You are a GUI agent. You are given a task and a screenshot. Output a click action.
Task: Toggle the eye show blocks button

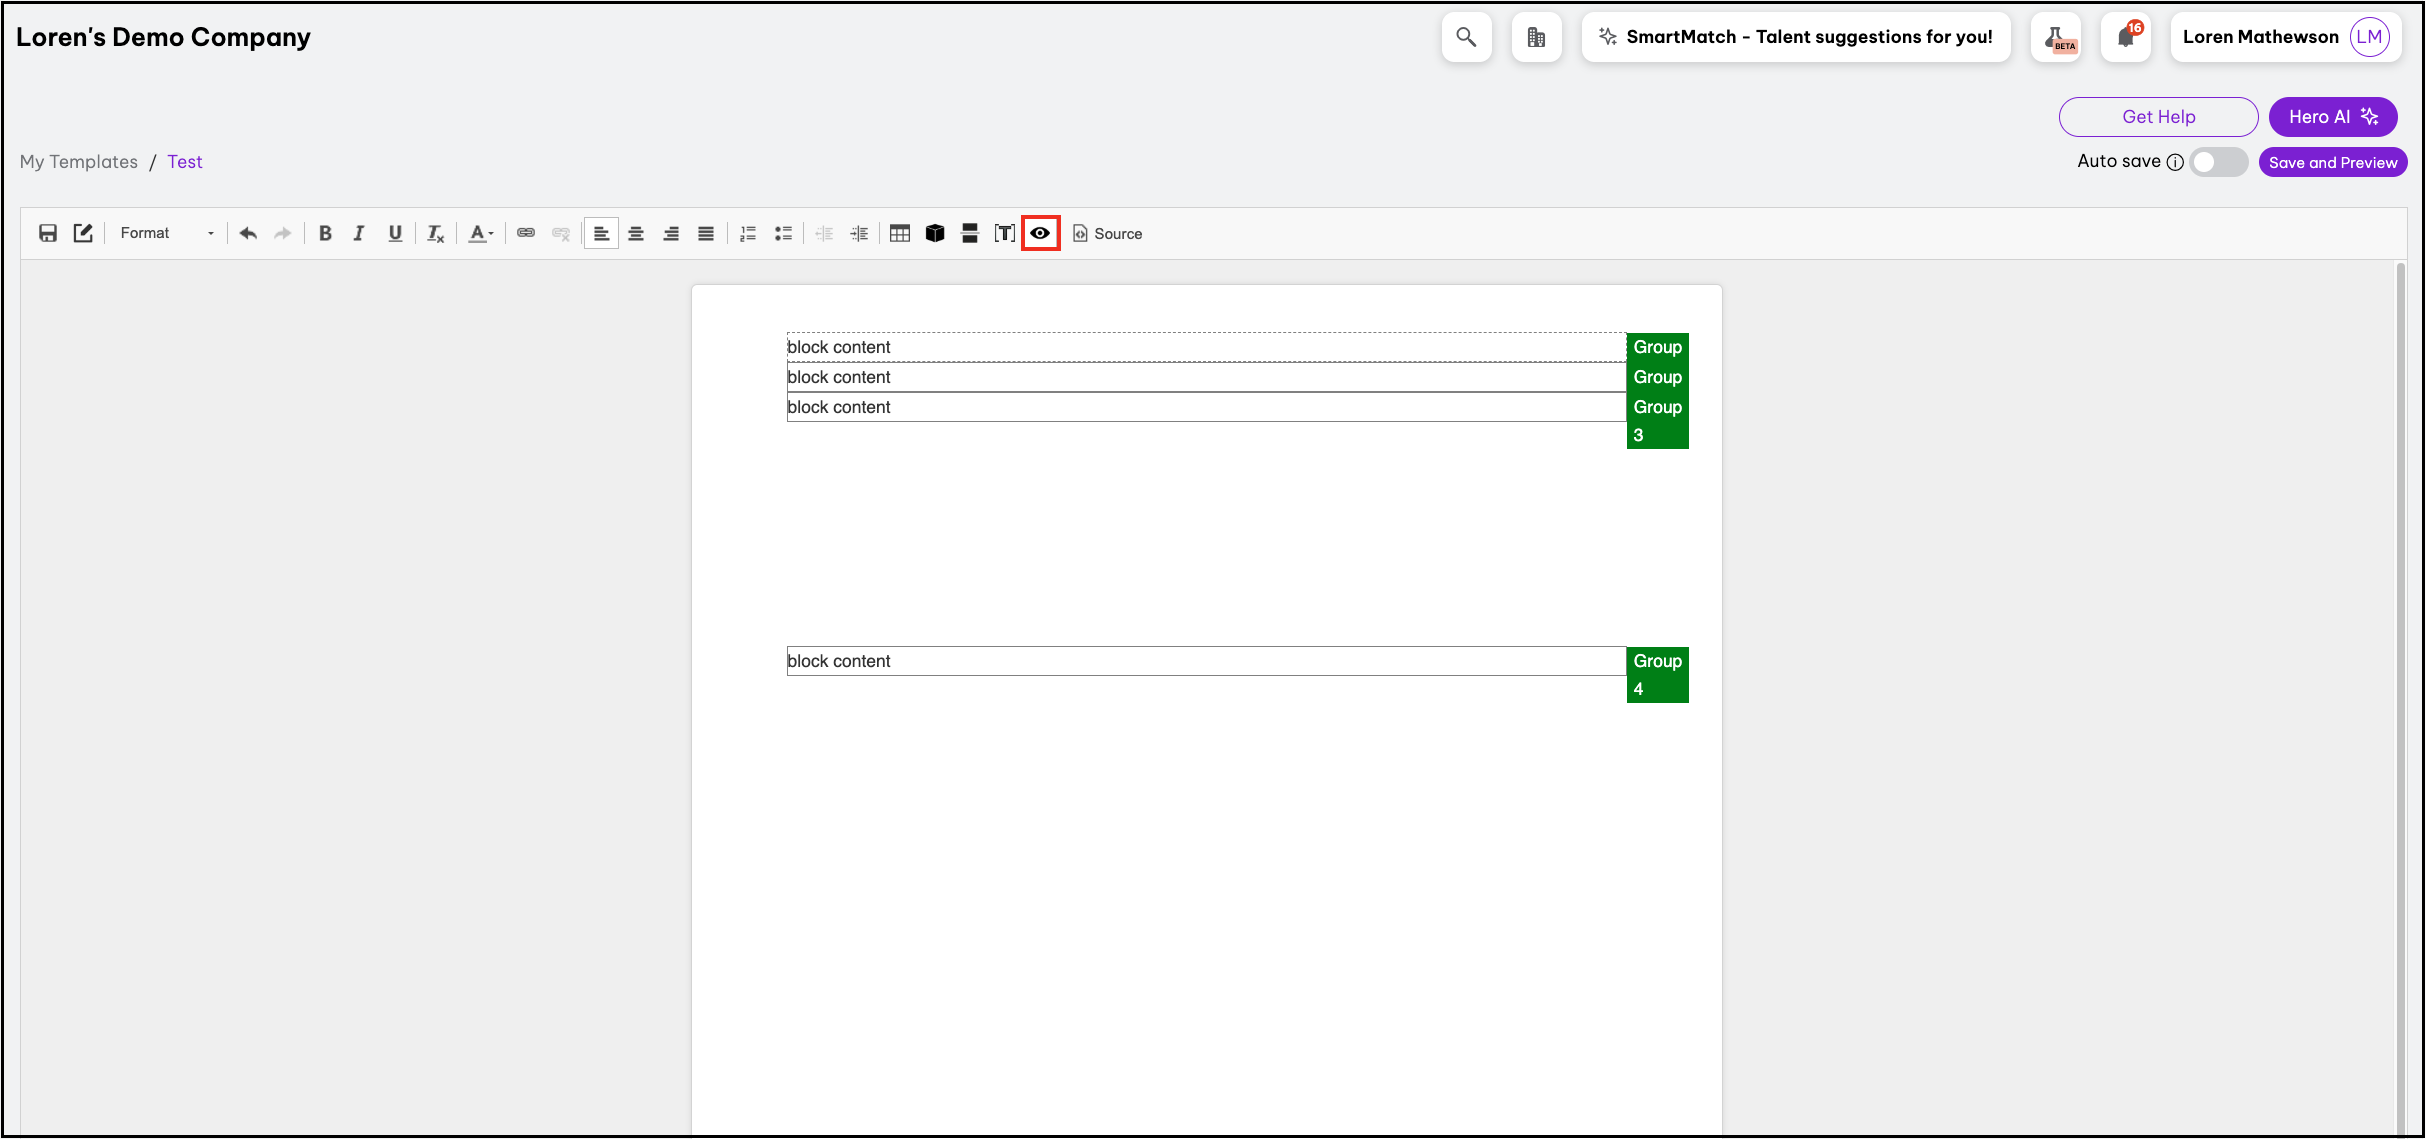[x=1040, y=233]
